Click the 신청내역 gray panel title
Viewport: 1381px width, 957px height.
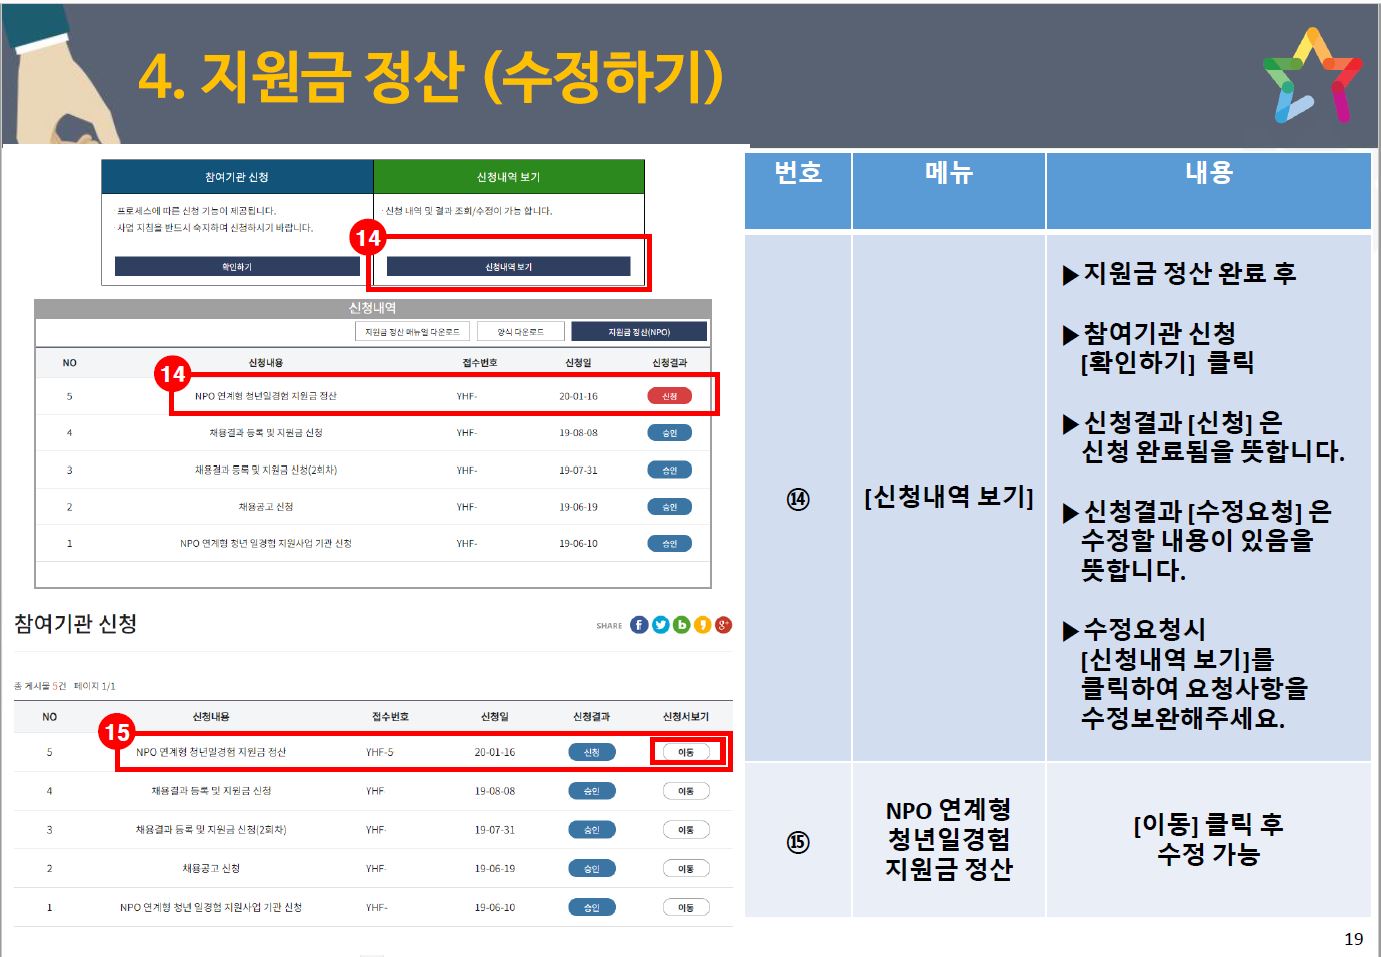pos(372,308)
